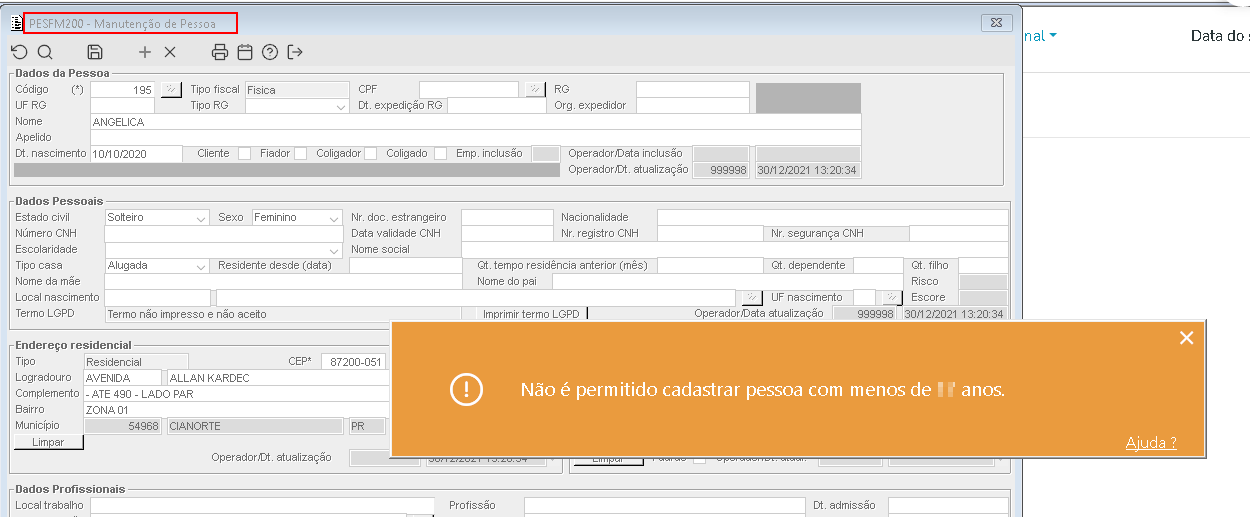Click lookup button beside UF nascimento field
The width and height of the screenshot is (1250, 517).
(x=892, y=297)
